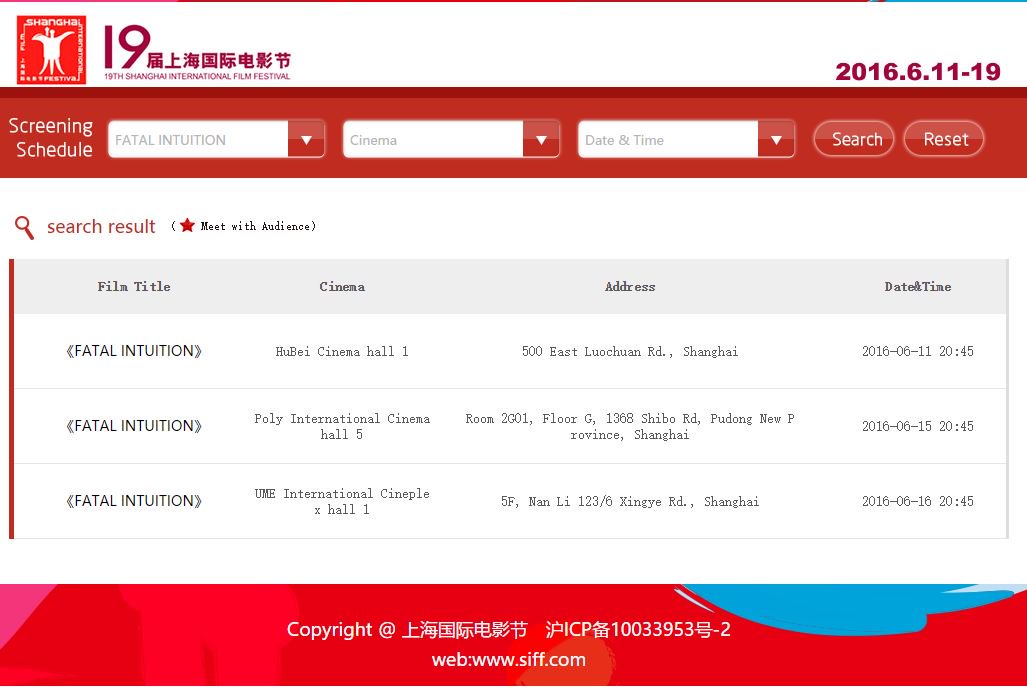Click the 2016-06-16 20:45 screening time
This screenshot has width=1027, height=689.
coord(918,501)
